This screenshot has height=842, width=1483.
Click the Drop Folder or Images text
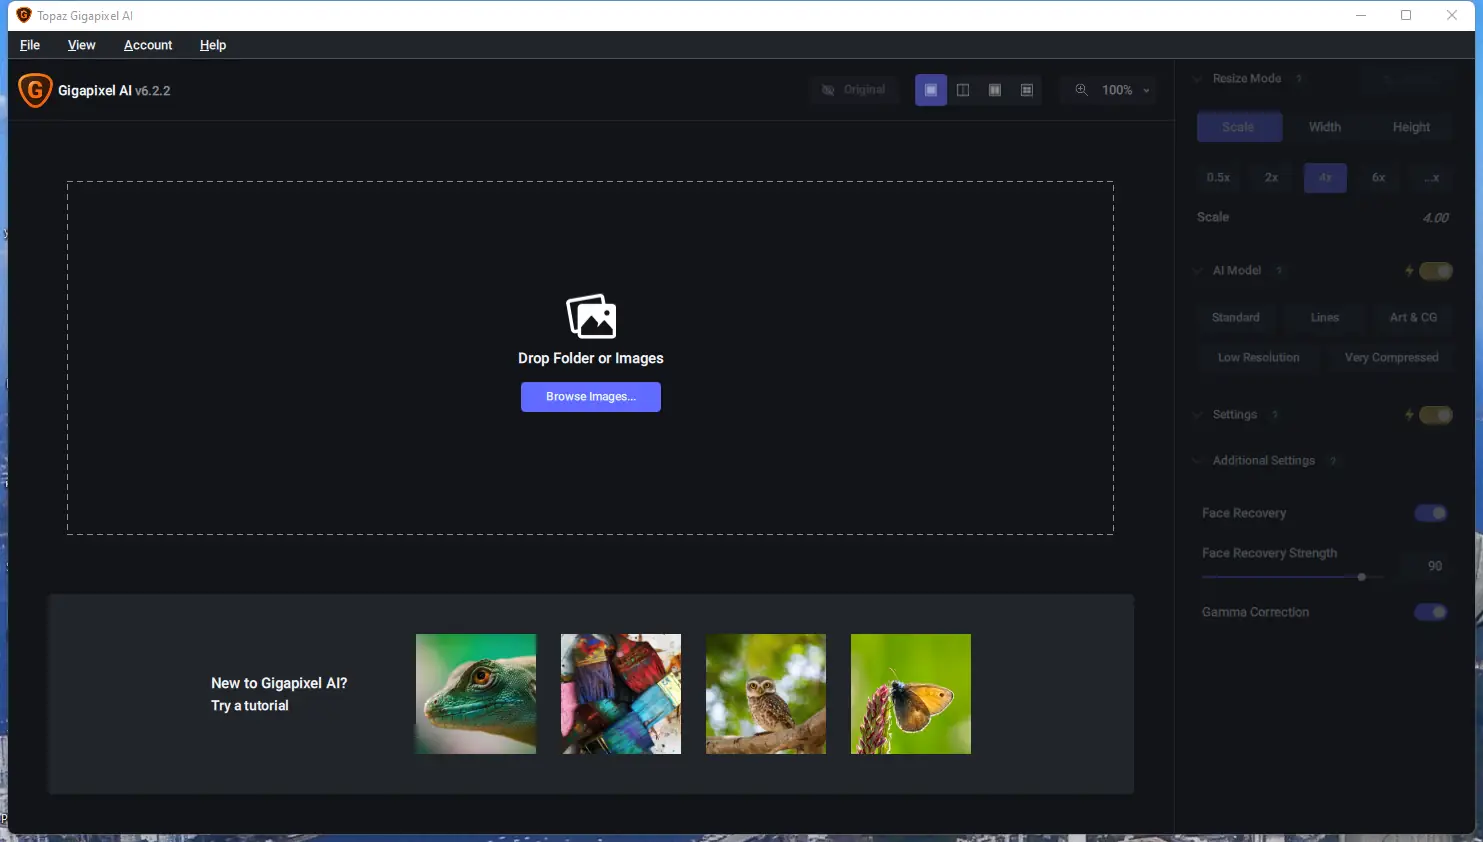[x=591, y=358]
